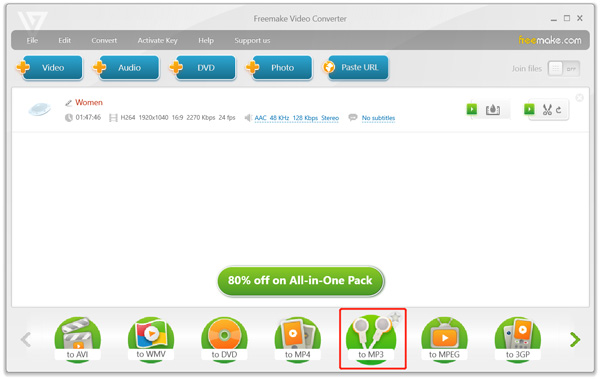
Task: Choose the to WMV output format
Action: coord(151,340)
